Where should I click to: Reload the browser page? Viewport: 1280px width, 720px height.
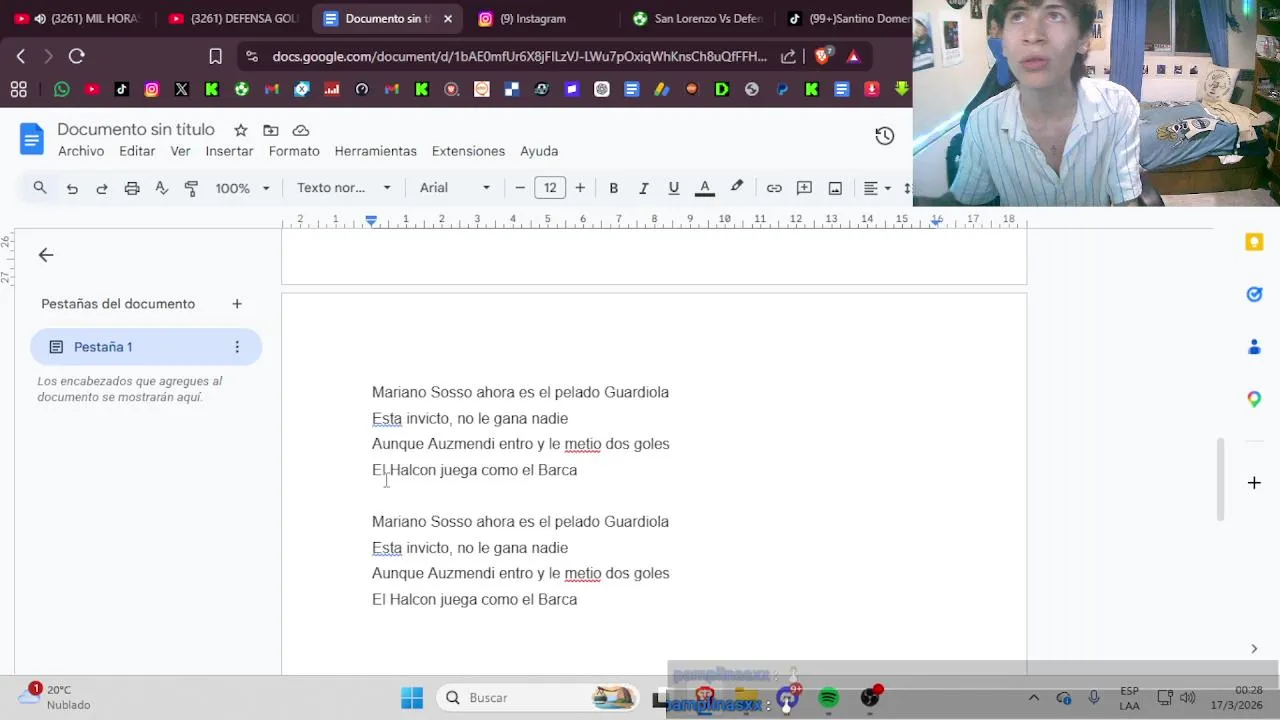(x=77, y=57)
